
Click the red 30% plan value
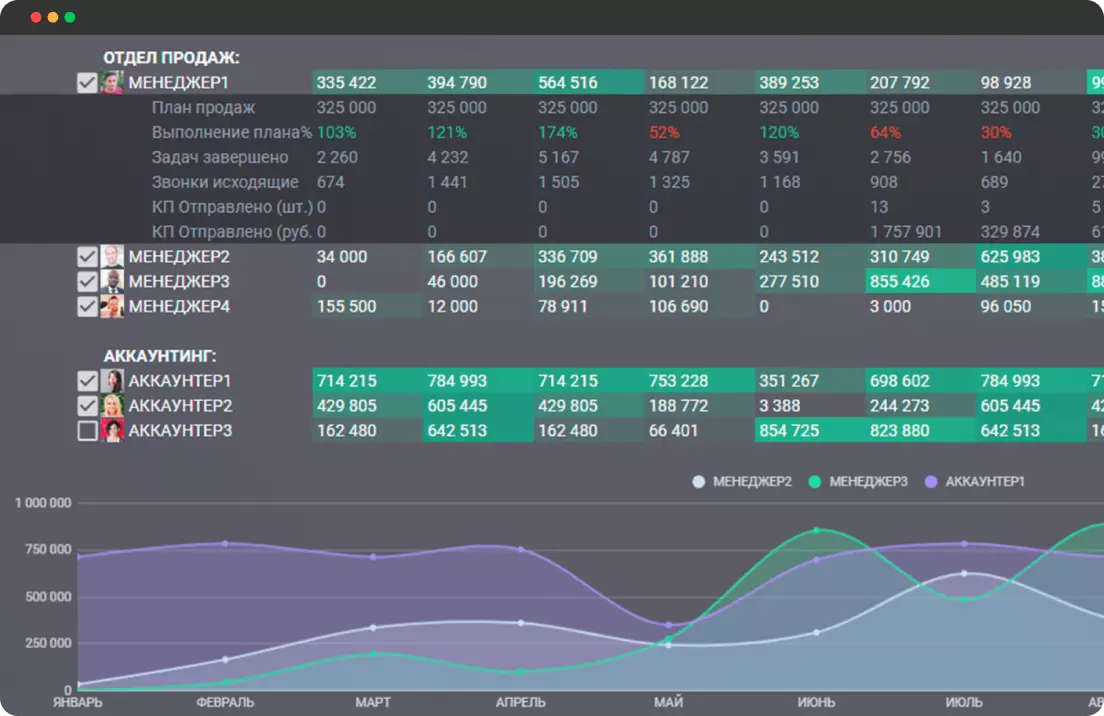pos(996,132)
